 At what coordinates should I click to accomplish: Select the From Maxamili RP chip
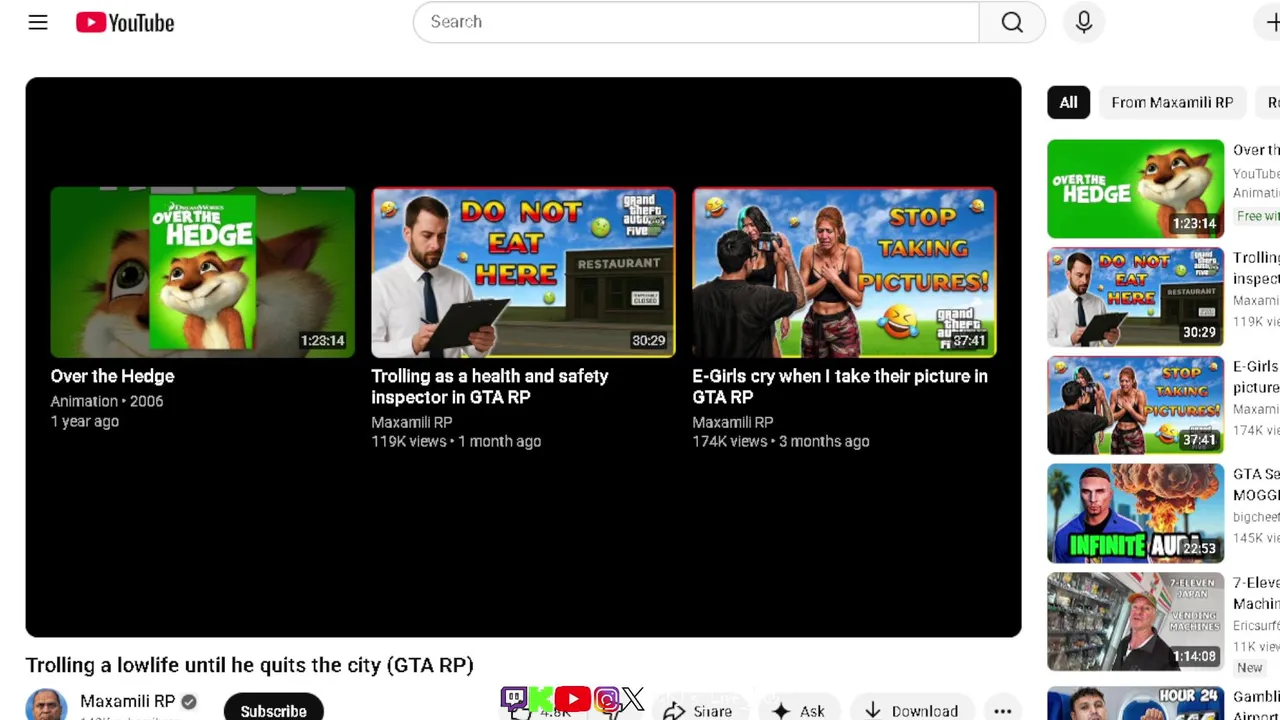click(x=1172, y=102)
